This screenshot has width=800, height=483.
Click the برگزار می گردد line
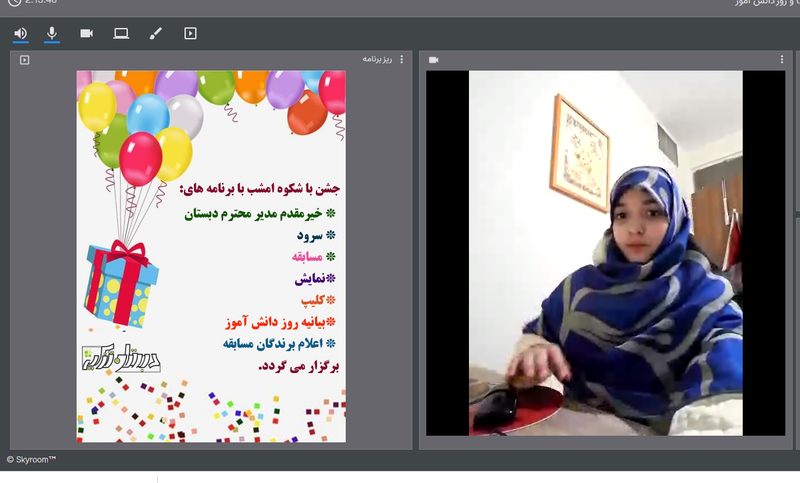[x=298, y=366]
